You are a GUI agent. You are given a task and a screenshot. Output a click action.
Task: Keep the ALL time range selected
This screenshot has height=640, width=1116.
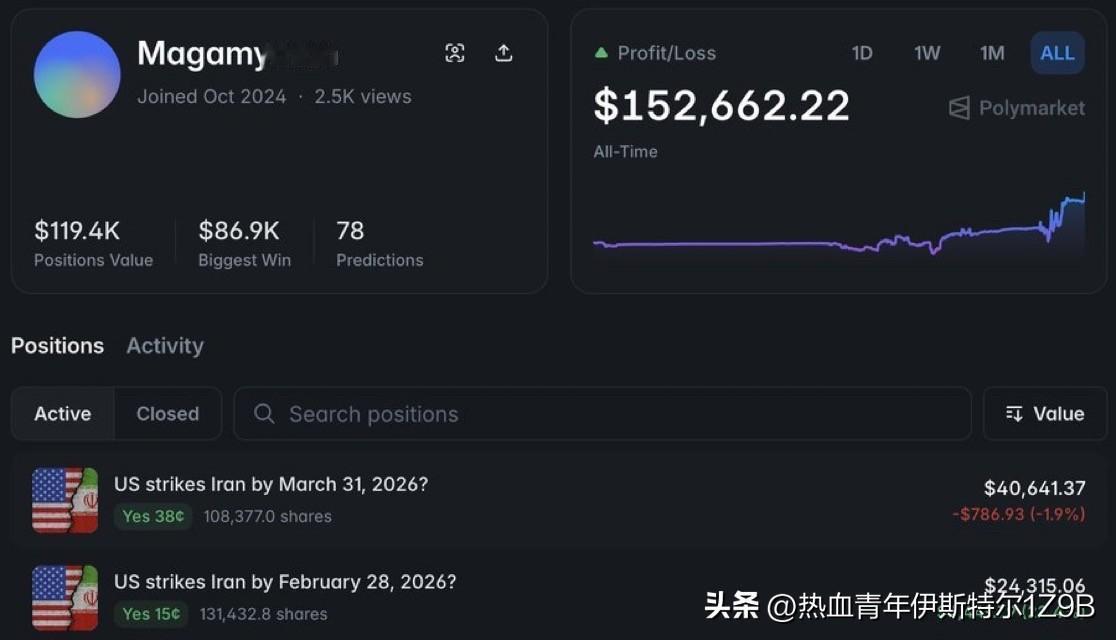pos(1057,53)
